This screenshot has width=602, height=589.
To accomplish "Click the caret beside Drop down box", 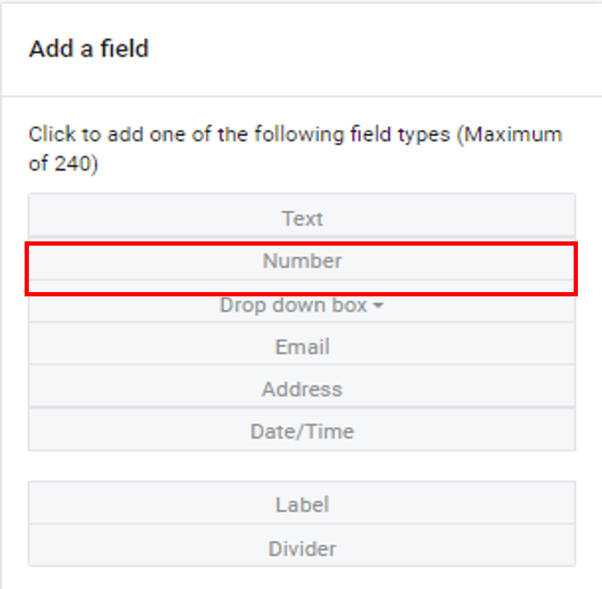I will tap(378, 307).
